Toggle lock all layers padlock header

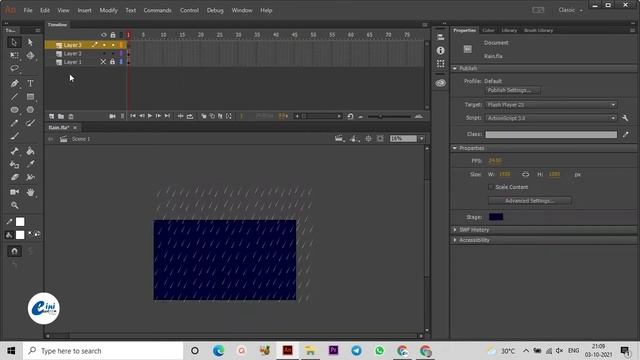tap(113, 35)
